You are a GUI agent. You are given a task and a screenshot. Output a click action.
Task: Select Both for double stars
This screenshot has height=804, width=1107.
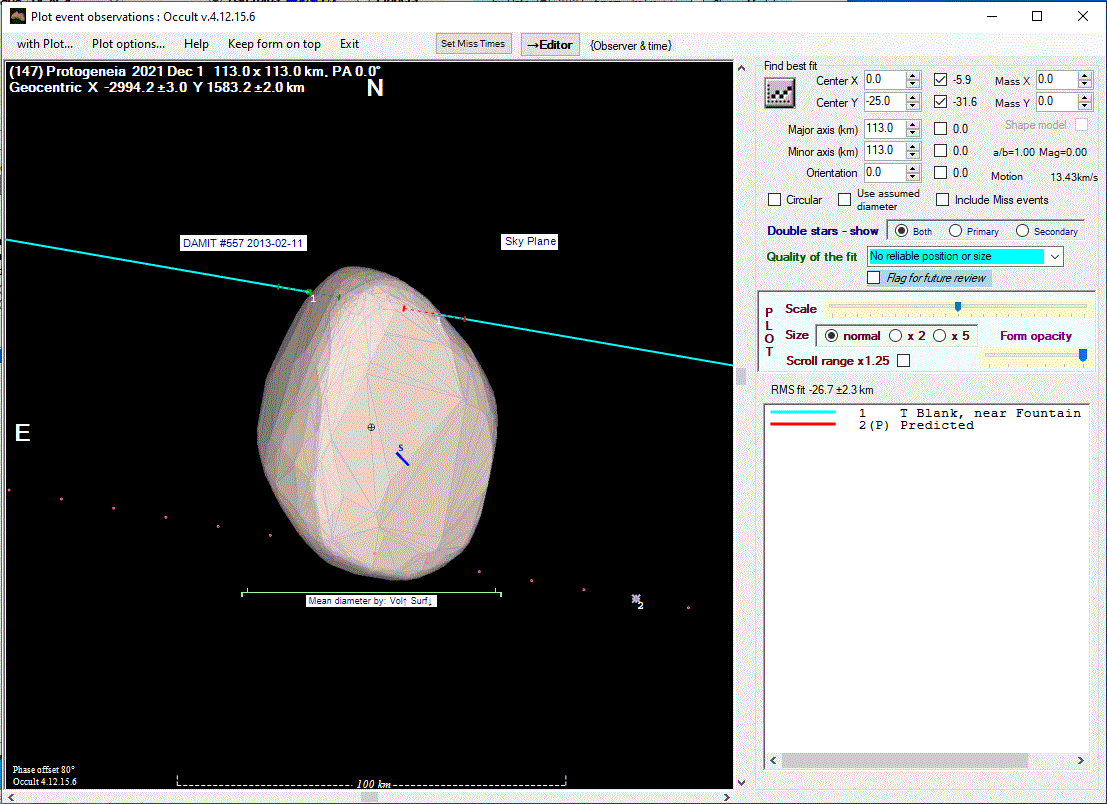point(902,231)
